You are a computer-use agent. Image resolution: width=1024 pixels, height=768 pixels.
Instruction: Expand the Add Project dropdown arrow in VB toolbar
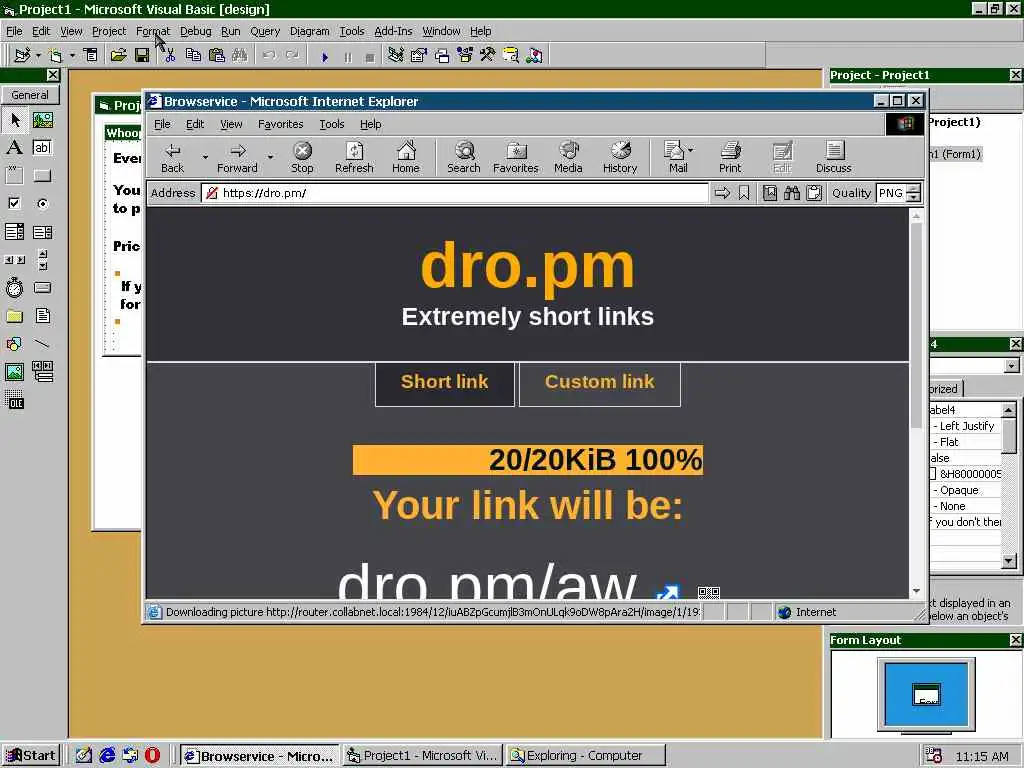point(38,56)
